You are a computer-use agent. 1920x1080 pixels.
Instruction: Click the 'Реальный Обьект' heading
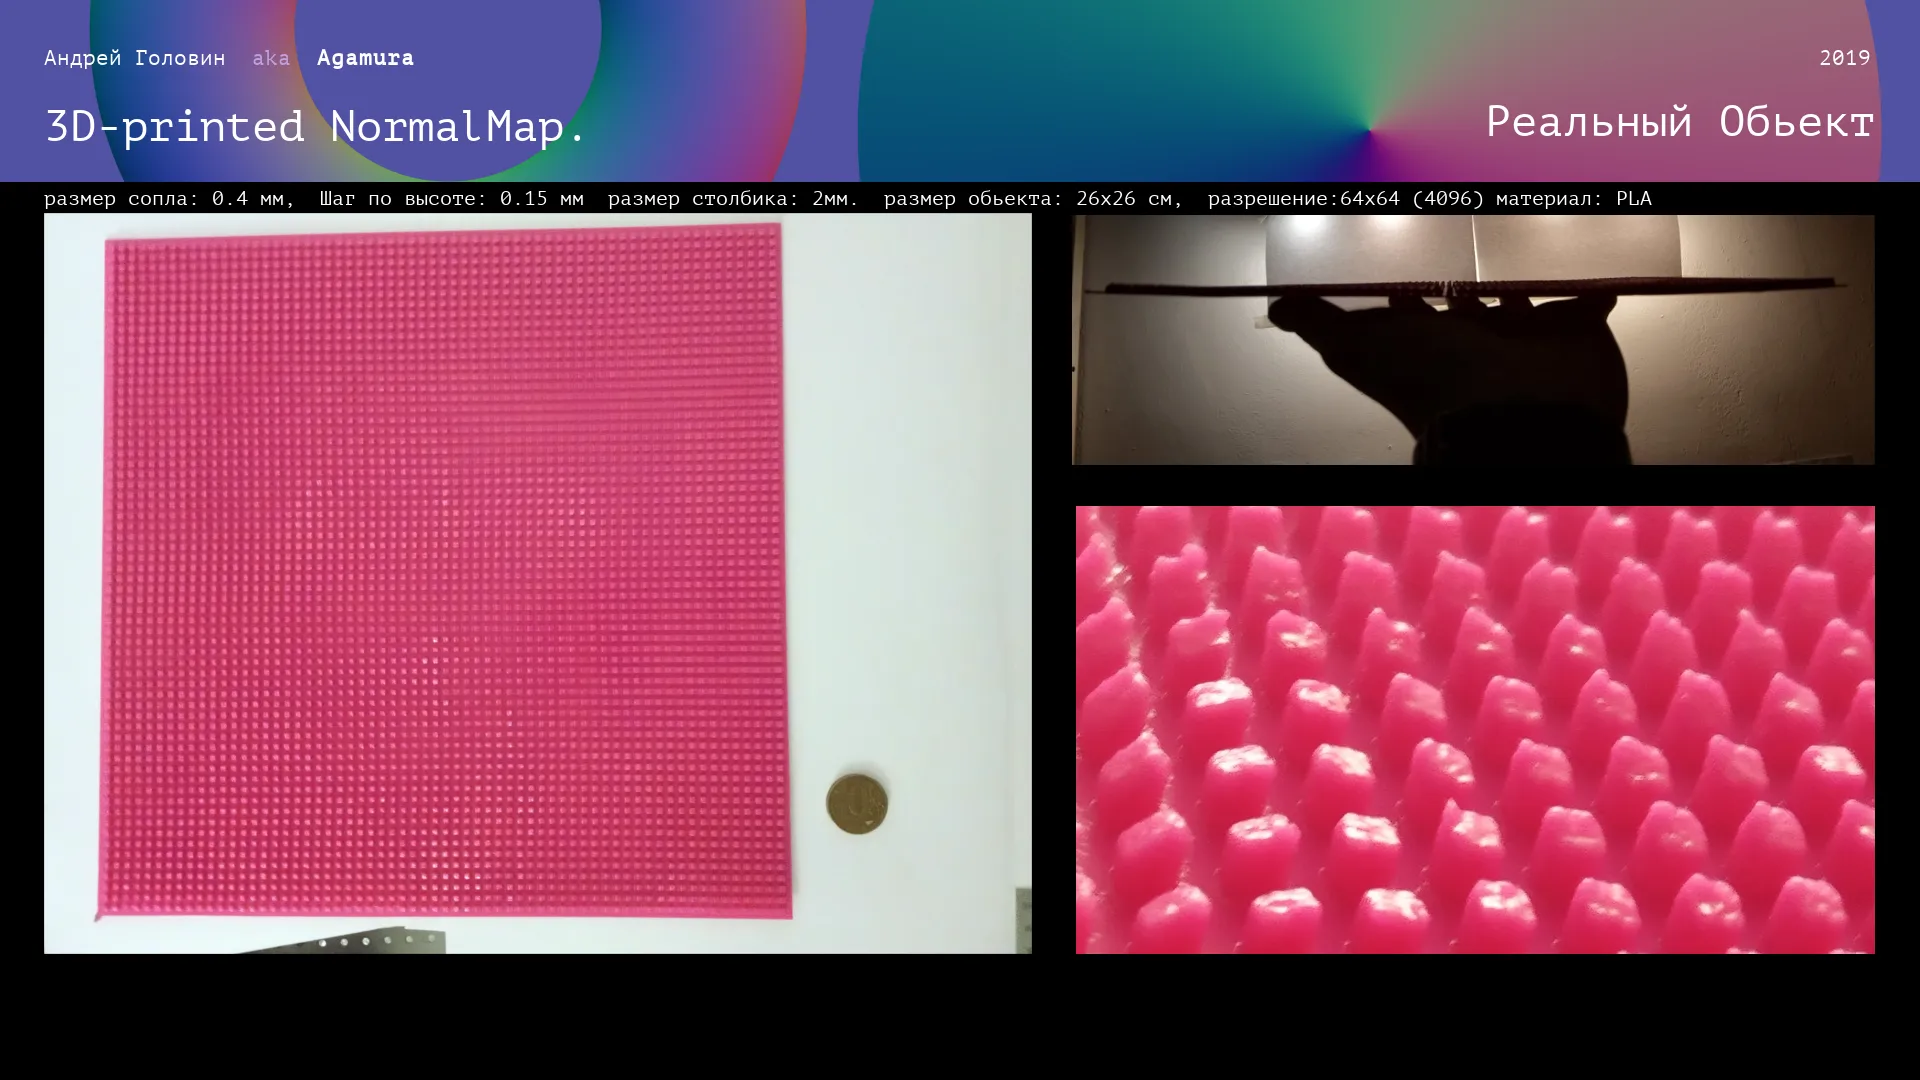[1679, 122]
